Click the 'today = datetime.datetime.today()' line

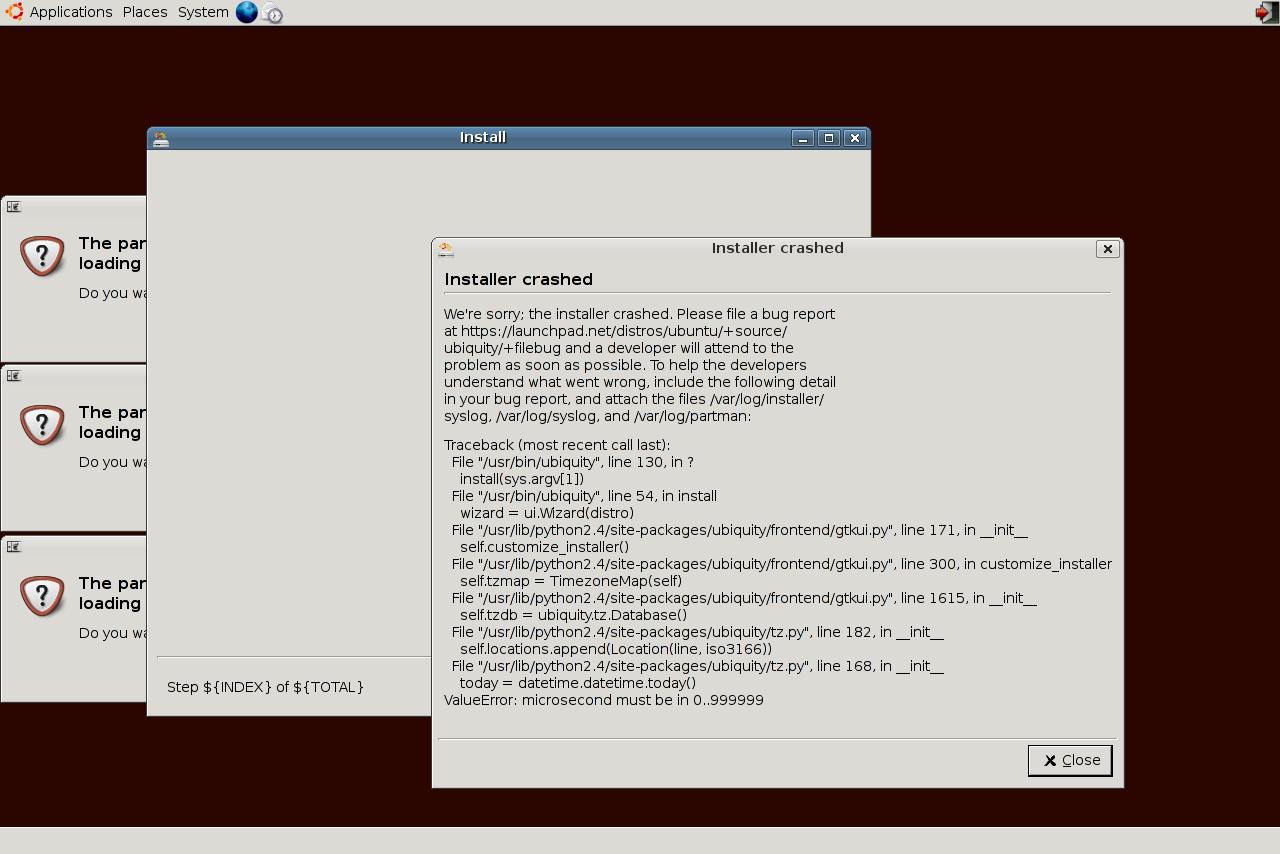coord(578,684)
